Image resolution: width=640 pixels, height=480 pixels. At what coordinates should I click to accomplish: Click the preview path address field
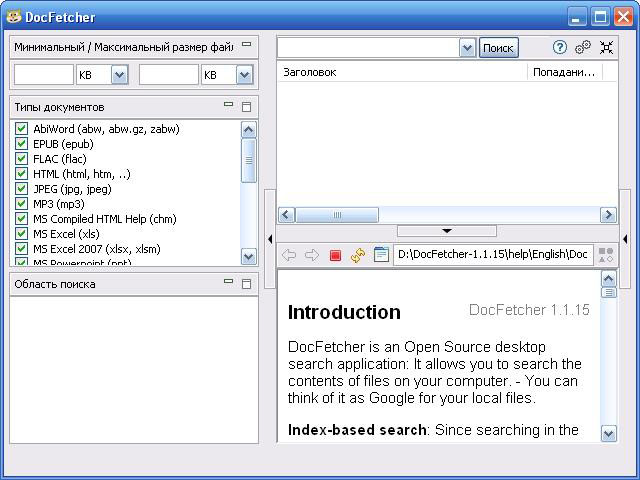[493, 255]
